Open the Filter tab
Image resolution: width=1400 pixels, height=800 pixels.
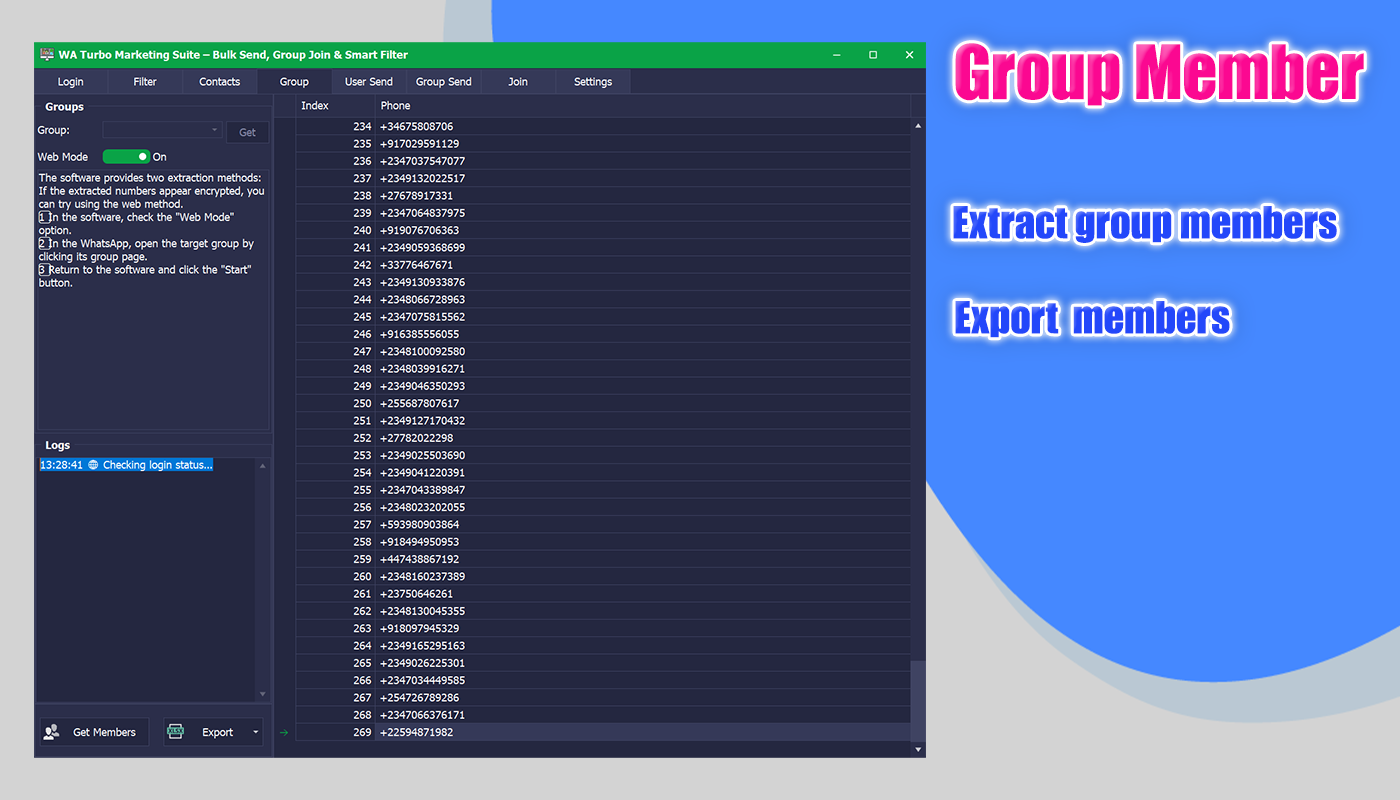point(145,82)
